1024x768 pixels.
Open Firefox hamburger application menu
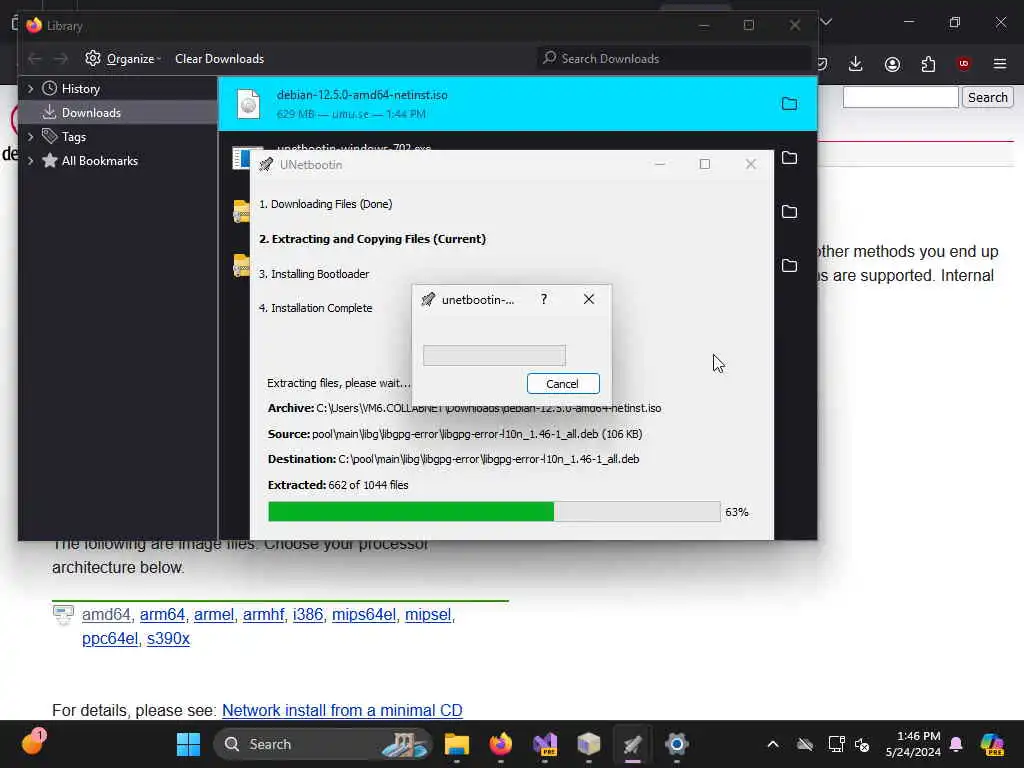tap(1000, 64)
